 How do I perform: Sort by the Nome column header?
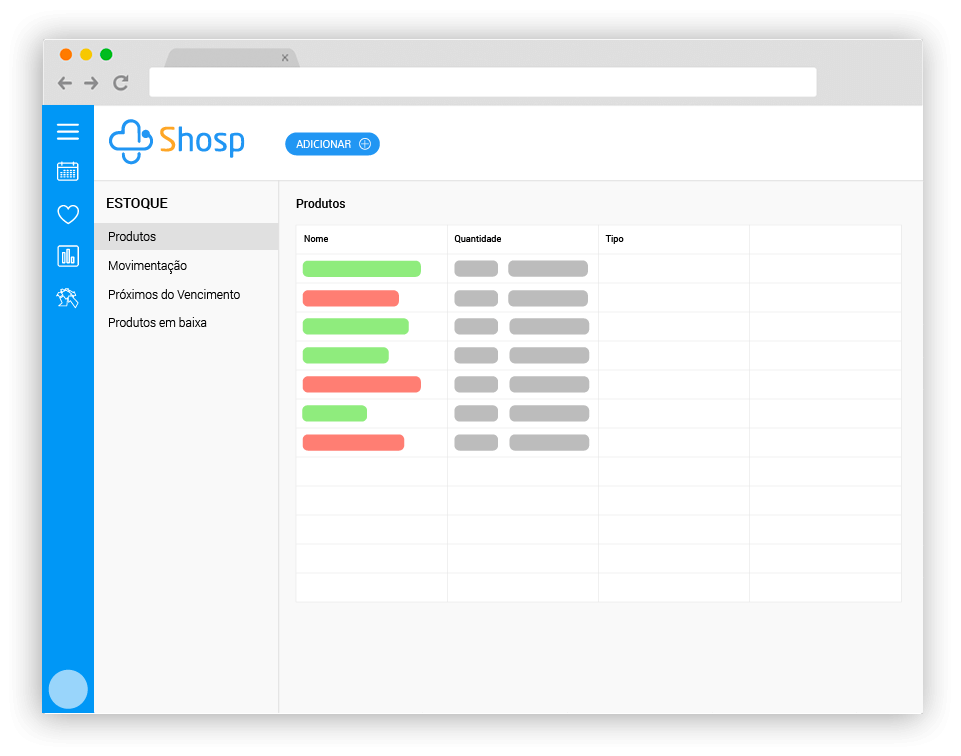coord(316,239)
